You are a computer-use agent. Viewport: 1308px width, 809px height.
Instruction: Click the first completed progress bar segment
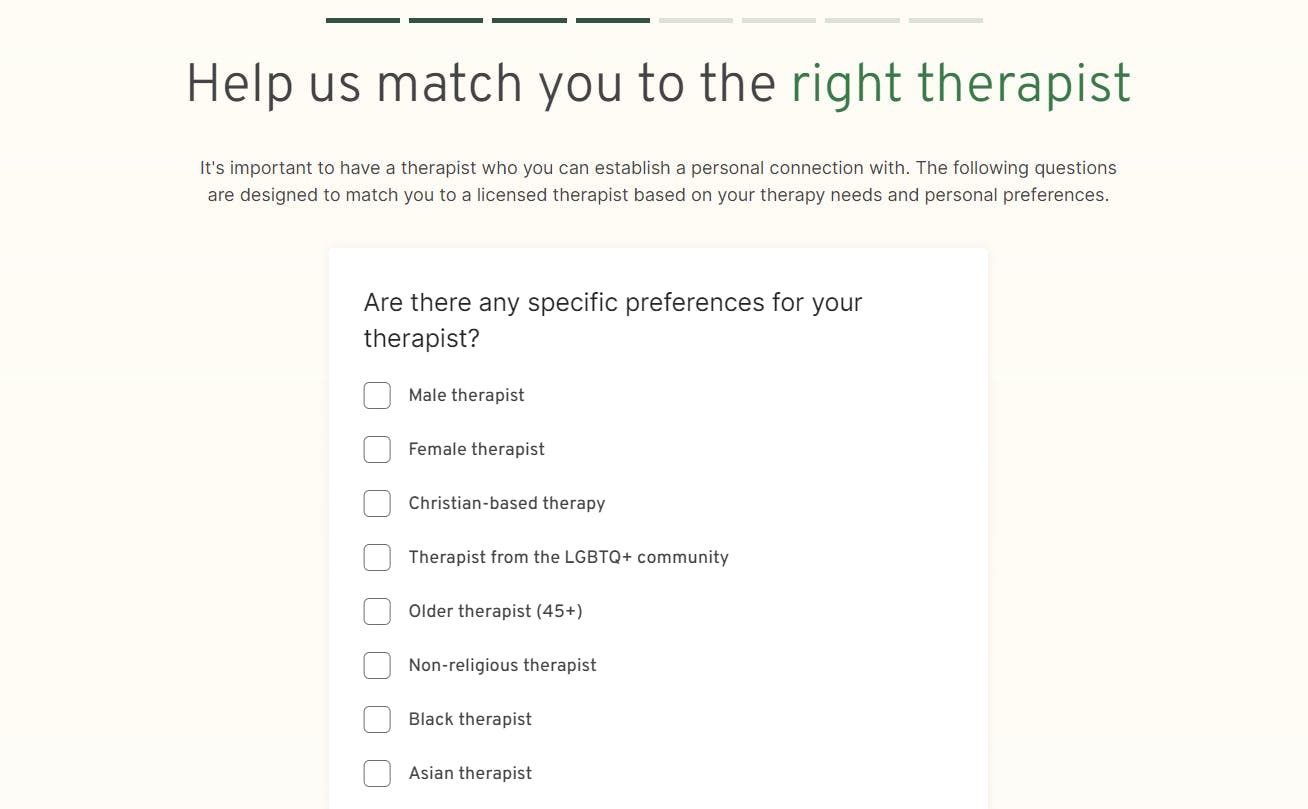[362, 18]
